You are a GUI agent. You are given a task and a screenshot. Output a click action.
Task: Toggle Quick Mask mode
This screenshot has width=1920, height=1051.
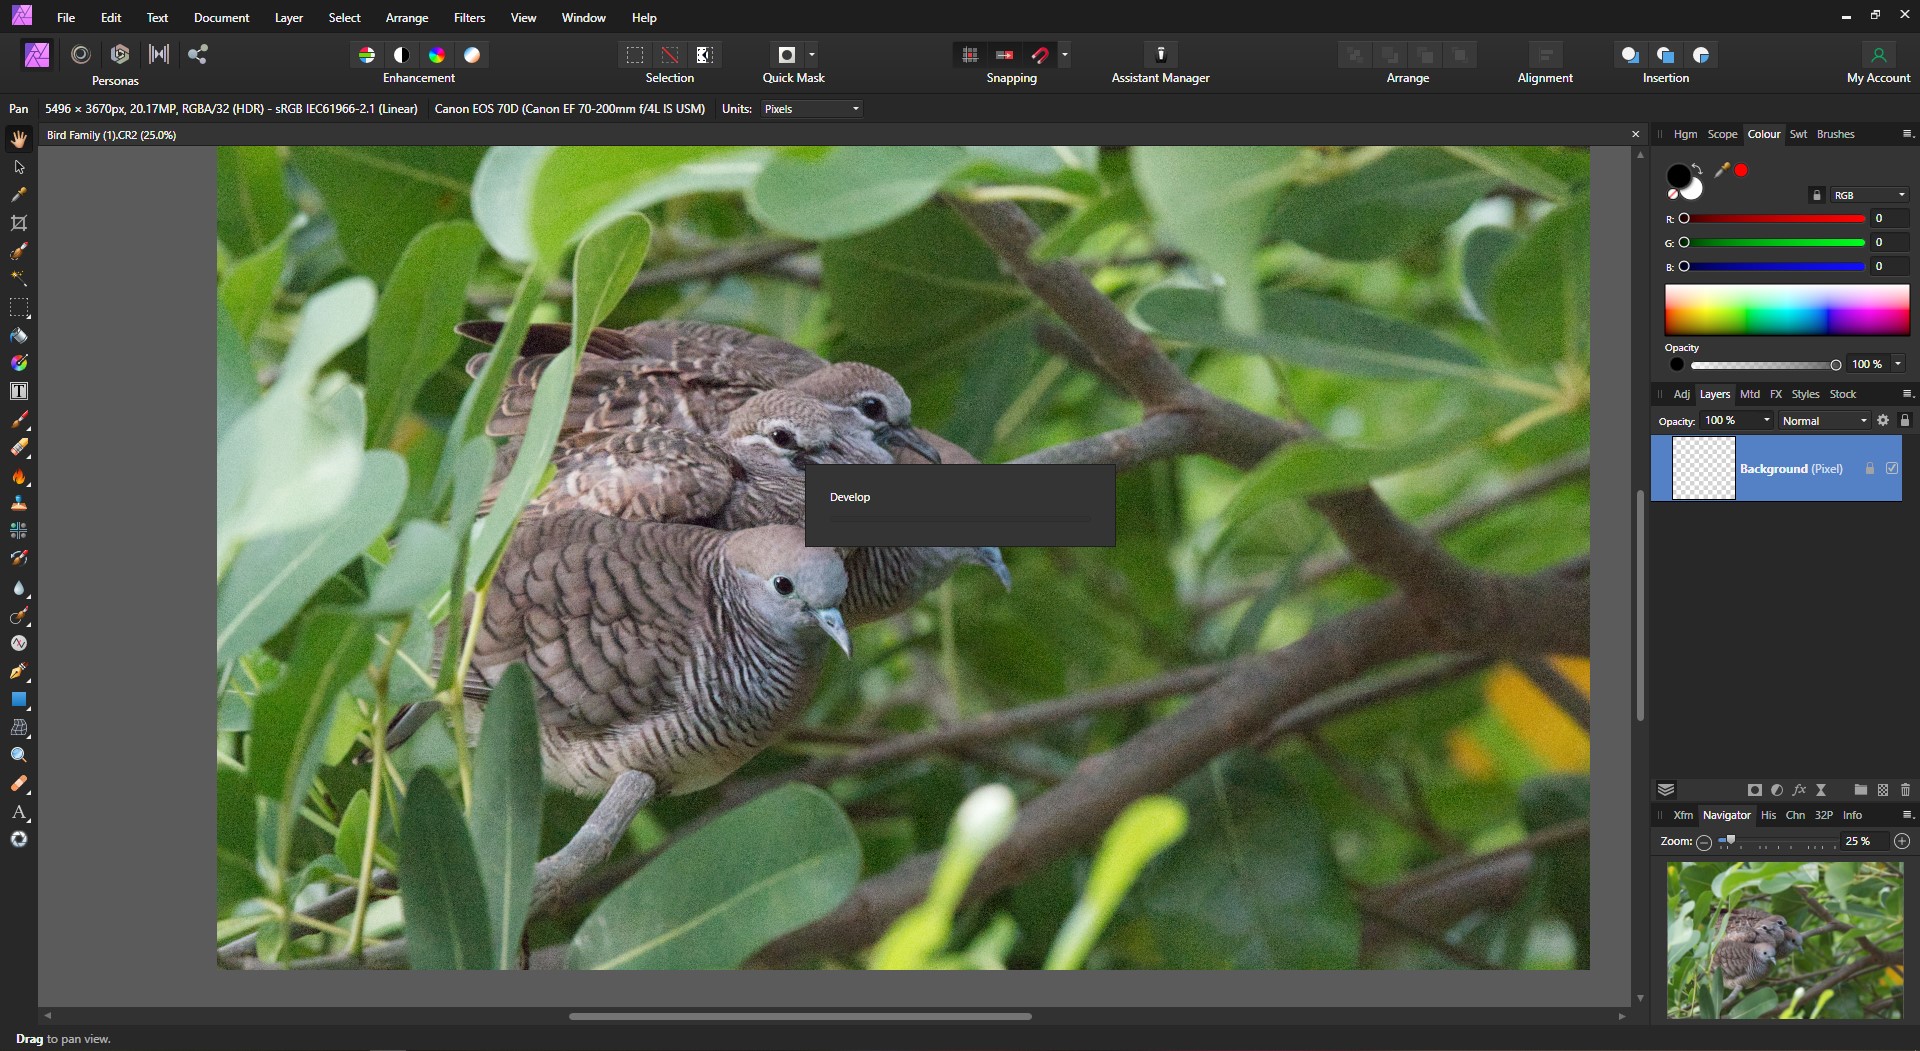(x=786, y=55)
